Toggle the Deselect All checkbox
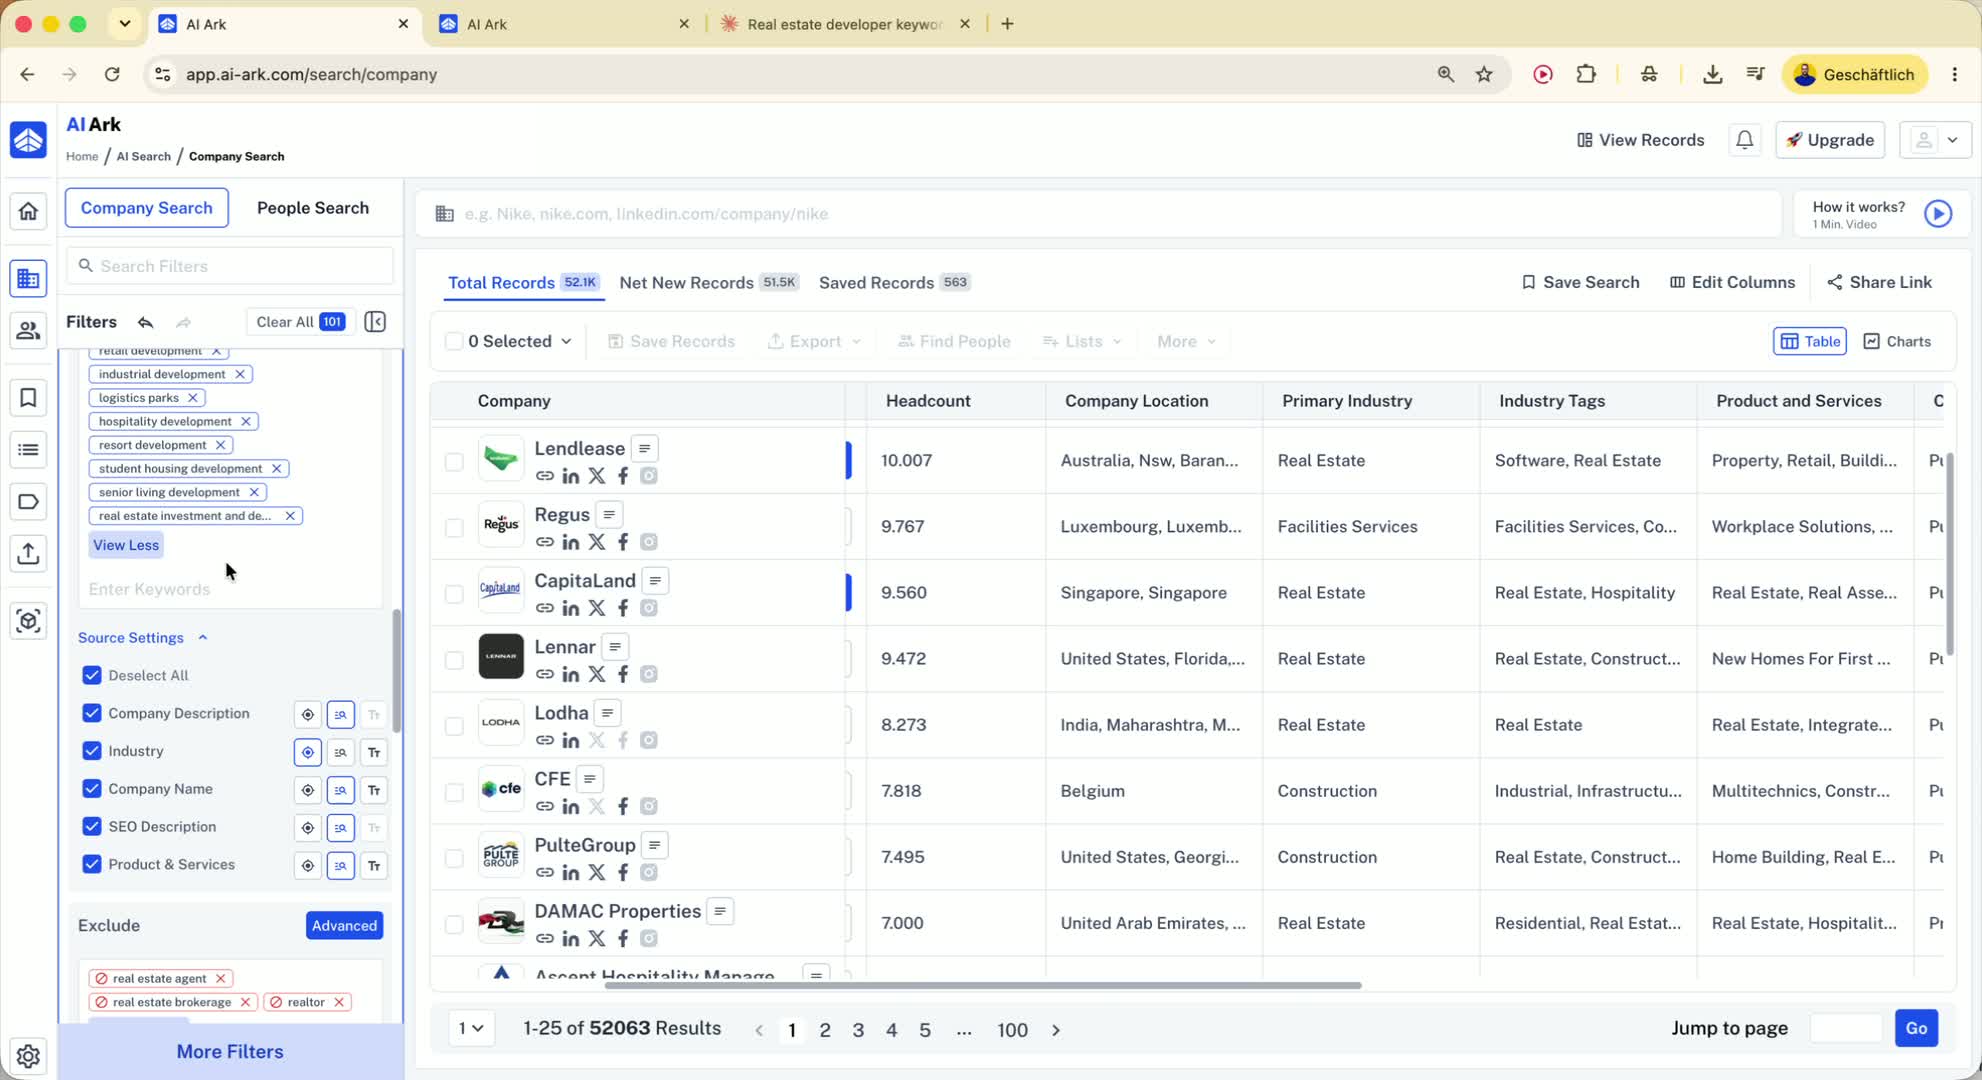The width and height of the screenshot is (1982, 1080). (92, 675)
